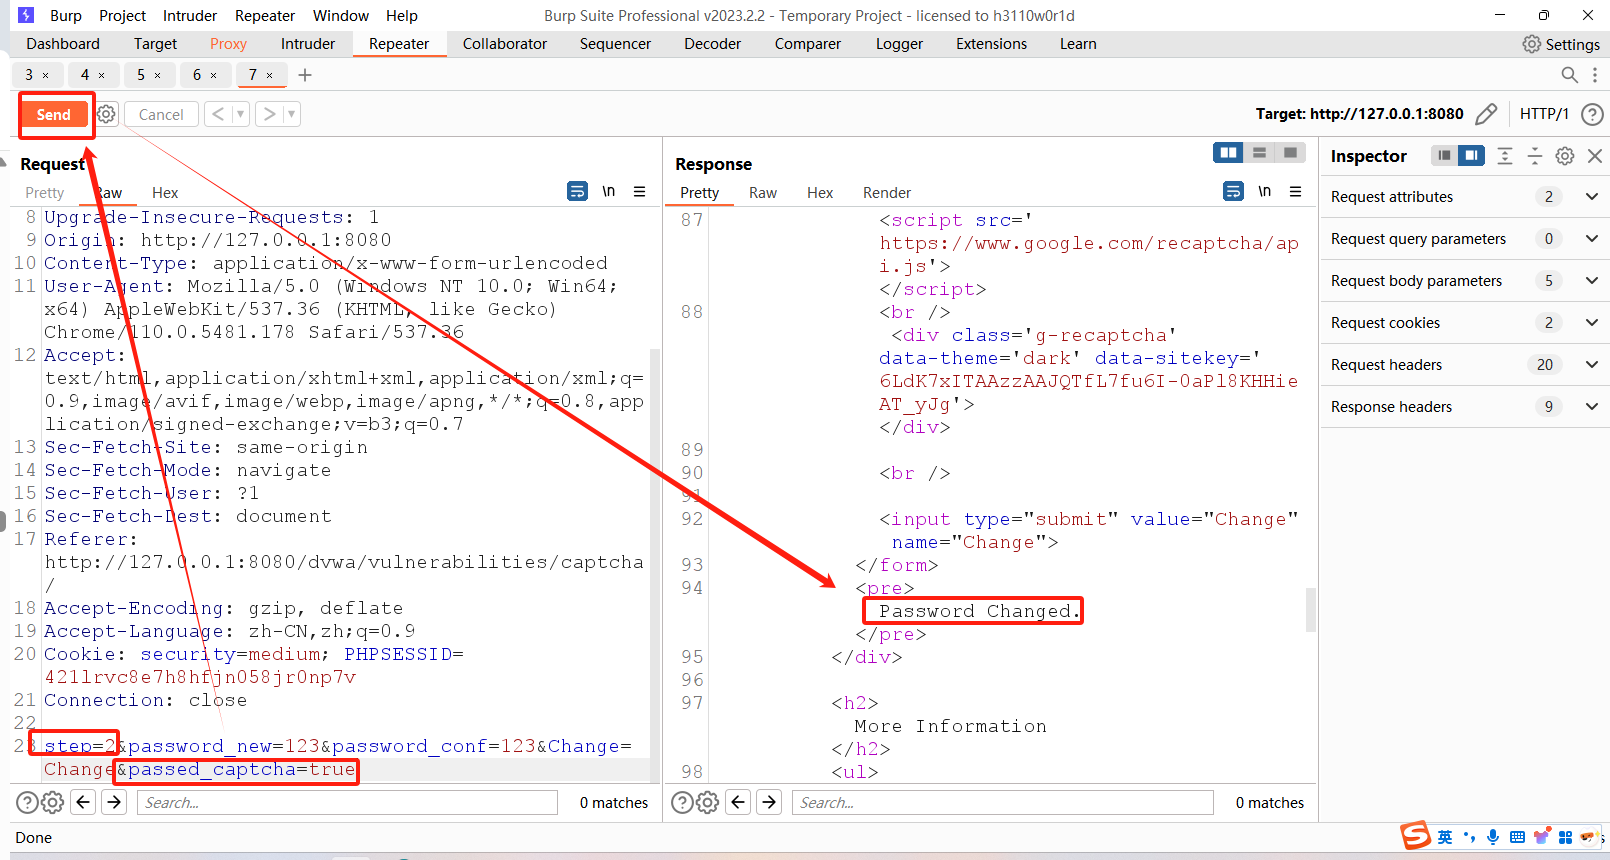The height and width of the screenshot is (860, 1610).
Task: Switch to the Intruder tab
Action: 308,44
